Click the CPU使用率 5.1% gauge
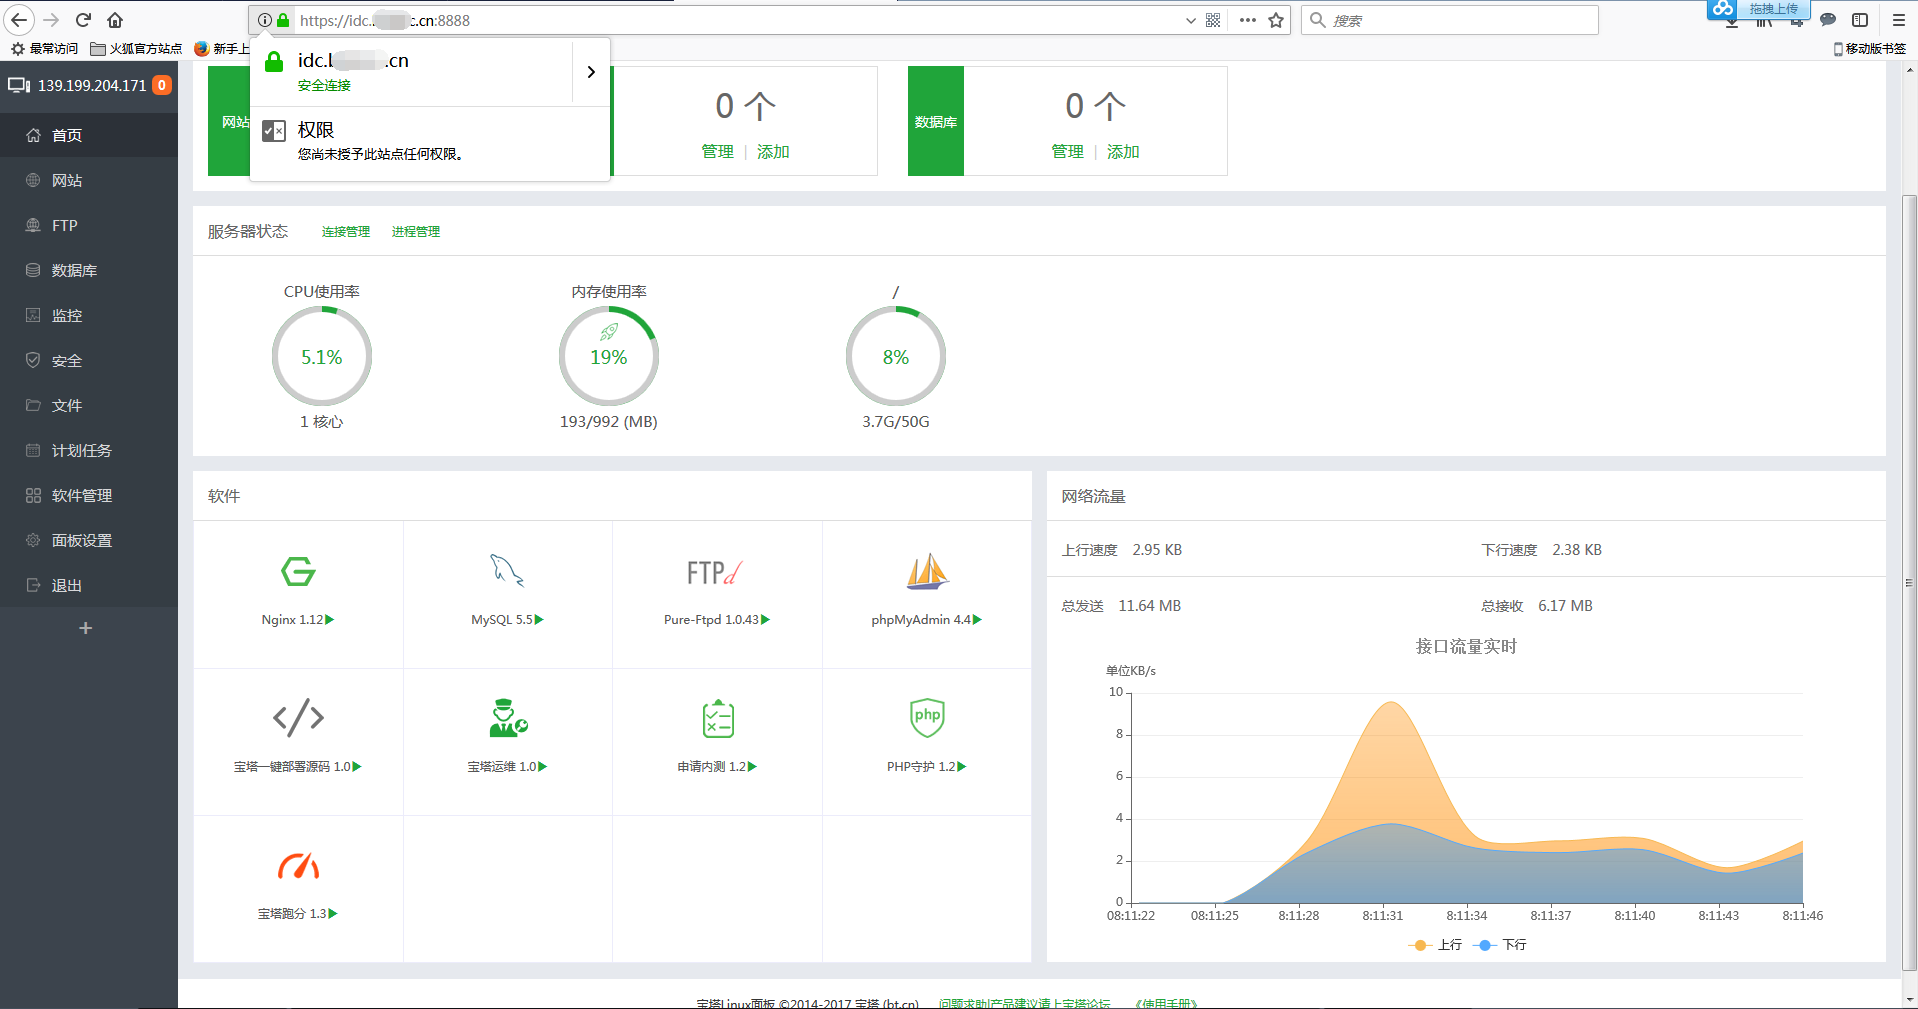This screenshot has height=1009, width=1918. (322, 357)
